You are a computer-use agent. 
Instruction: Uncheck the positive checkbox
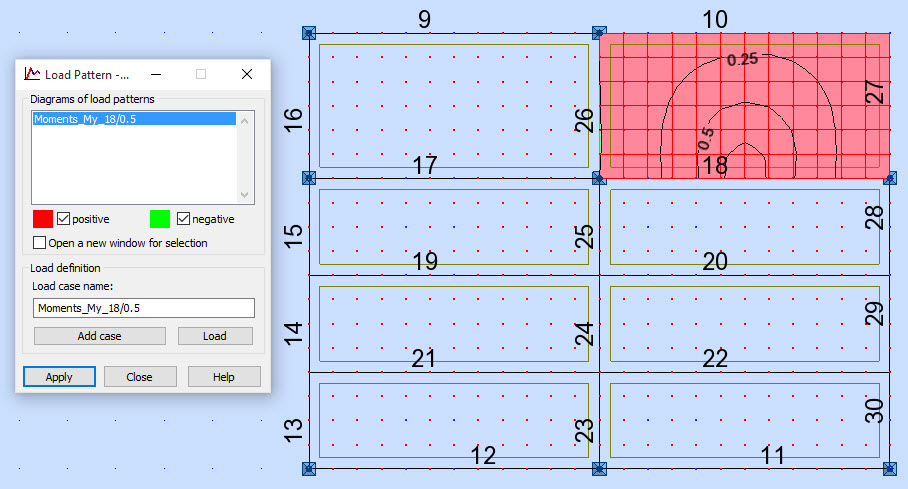coord(64,219)
